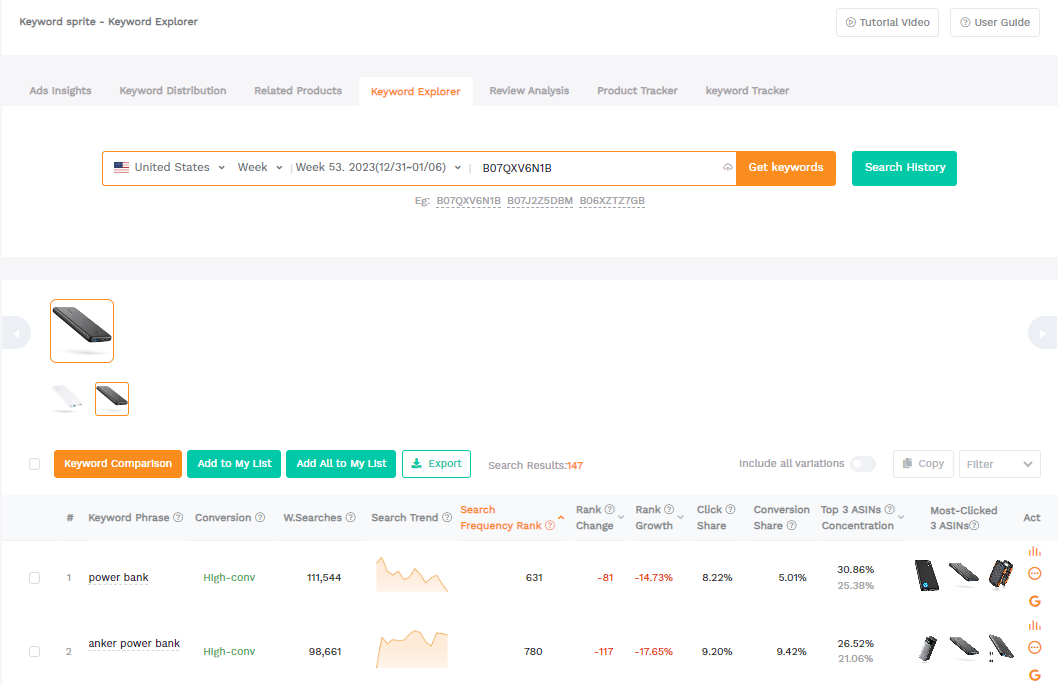Click the upload icon in ASIN search box
Screen dimensions: 1058x686
click(x=727, y=168)
